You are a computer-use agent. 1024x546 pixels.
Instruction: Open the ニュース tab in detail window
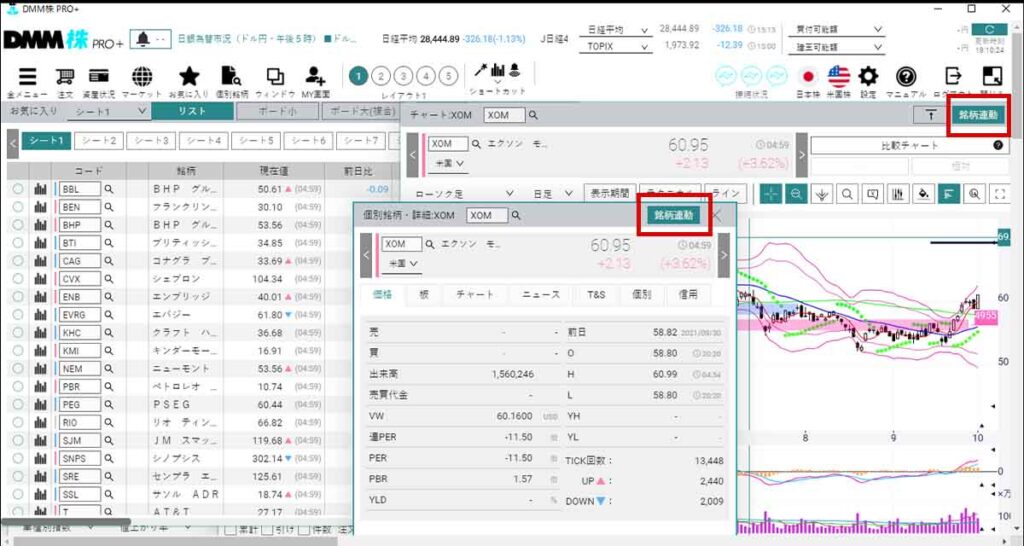point(541,295)
